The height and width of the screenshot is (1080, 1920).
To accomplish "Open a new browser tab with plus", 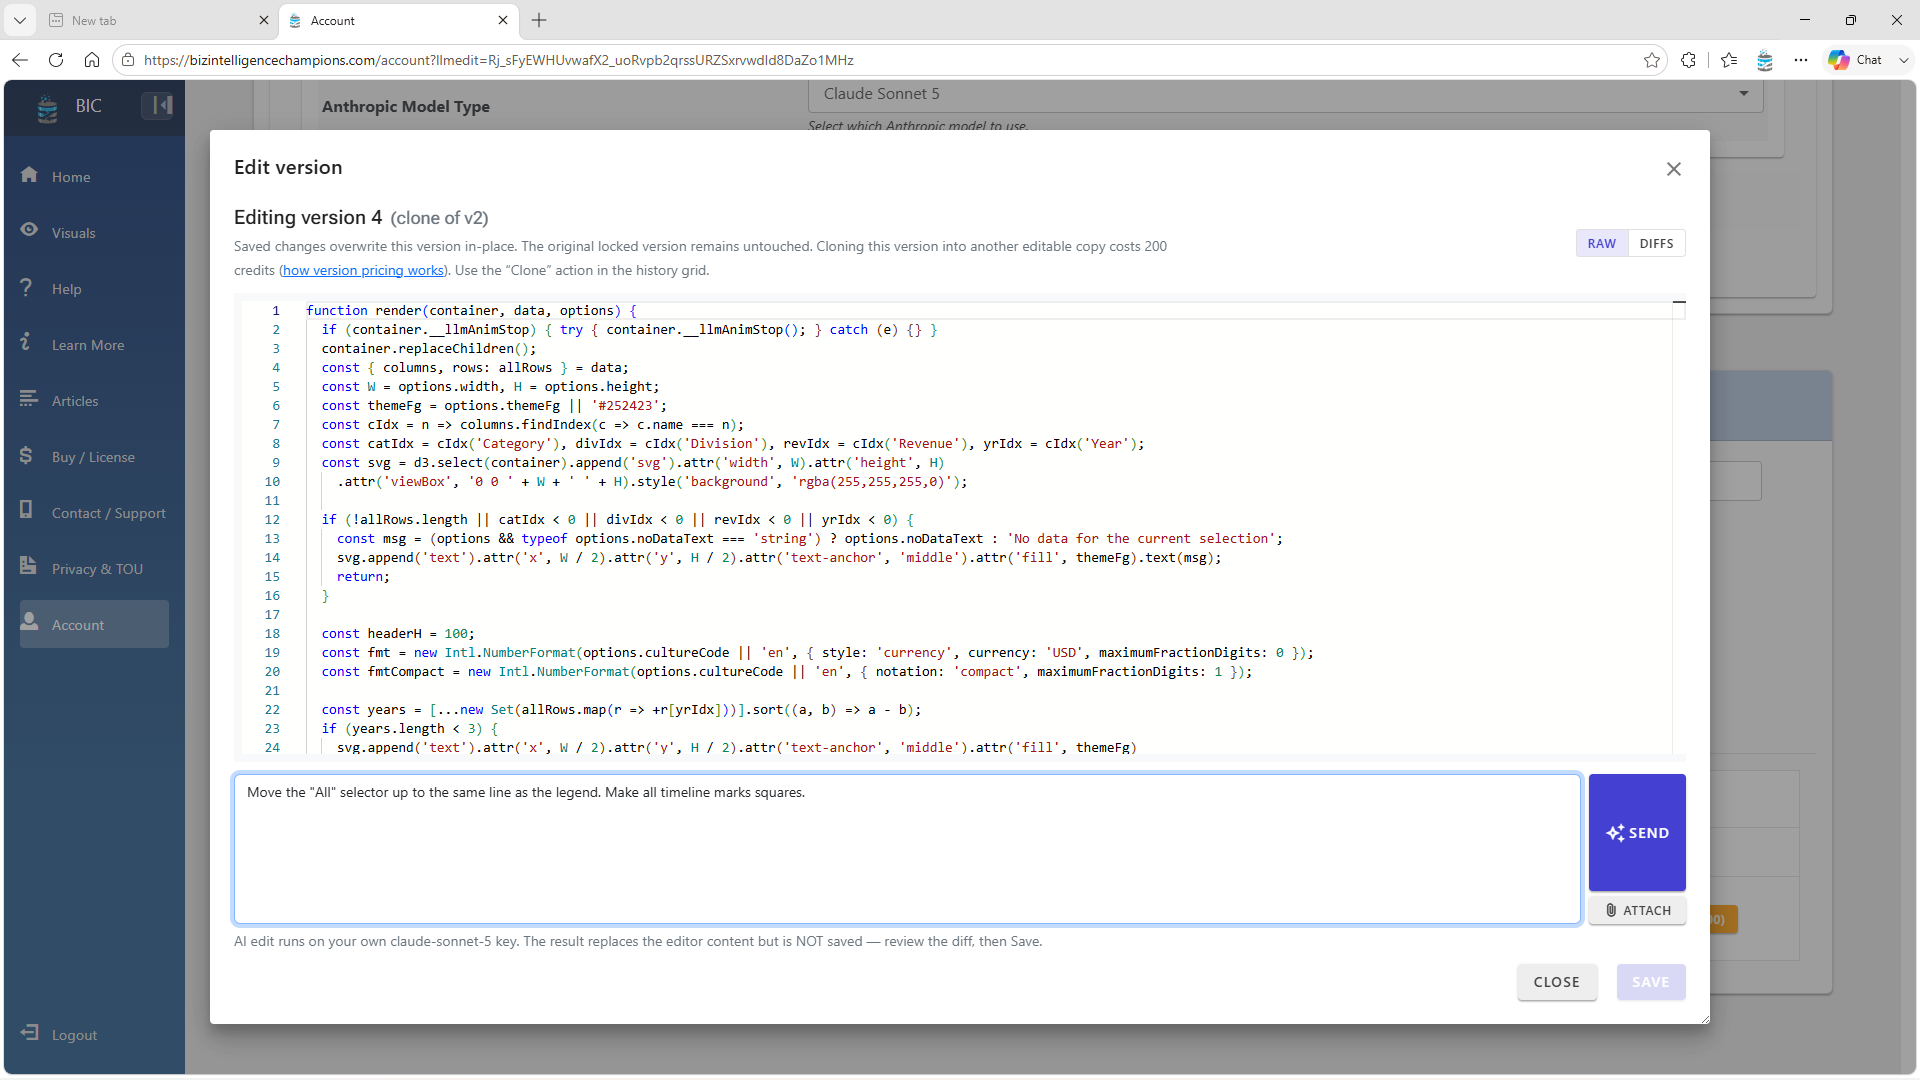I will click(x=539, y=20).
